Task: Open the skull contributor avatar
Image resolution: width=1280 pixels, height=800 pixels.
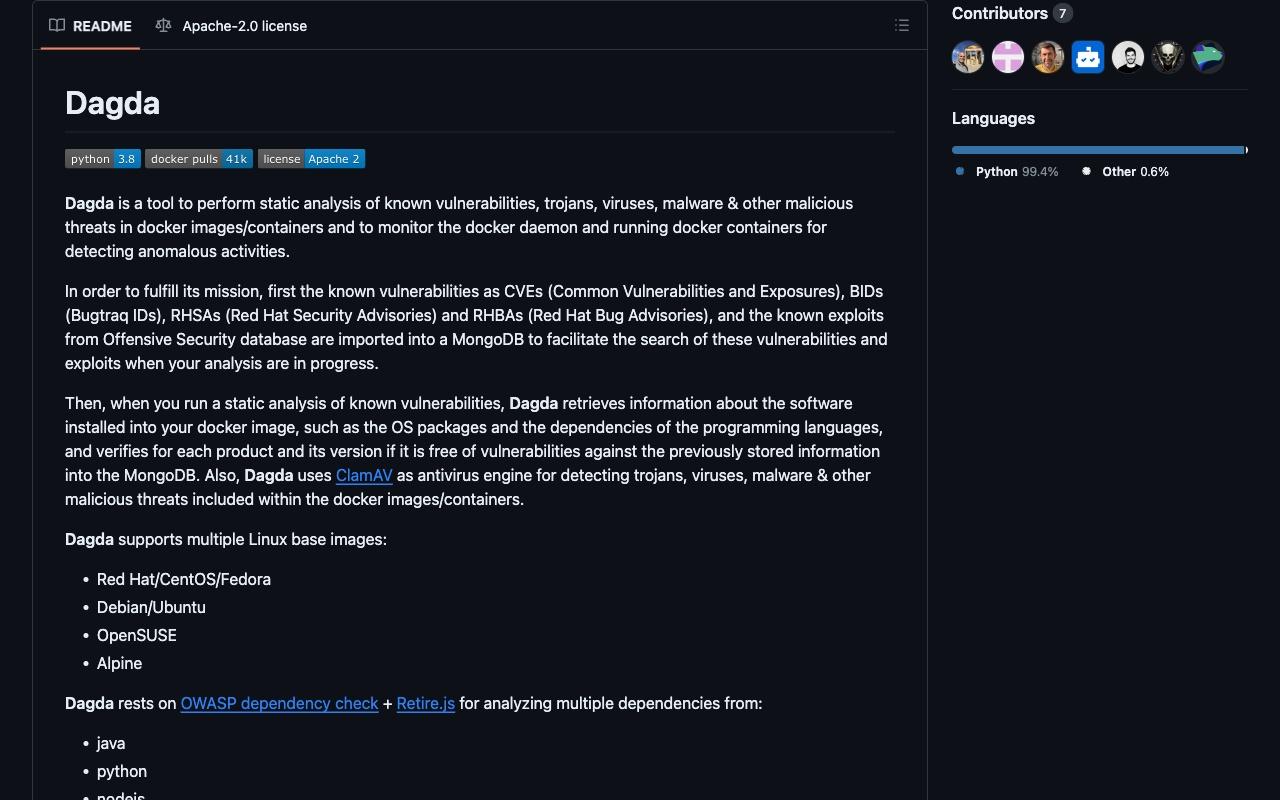Action: click(x=1168, y=57)
